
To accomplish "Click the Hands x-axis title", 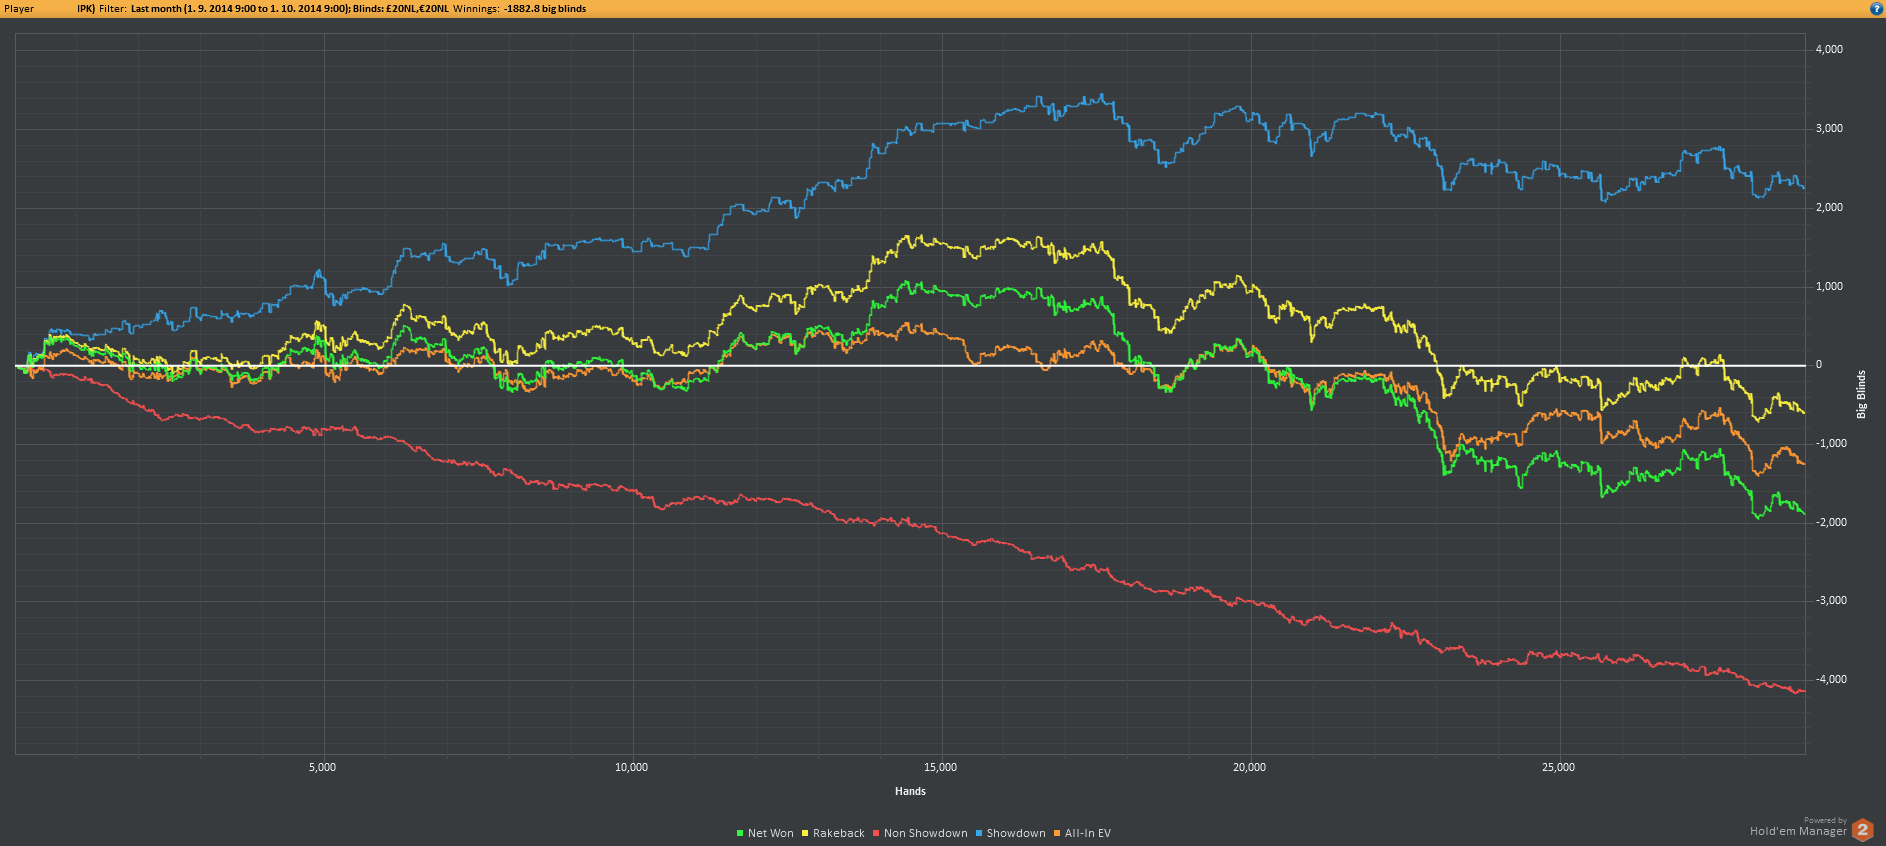I will tap(910, 791).
